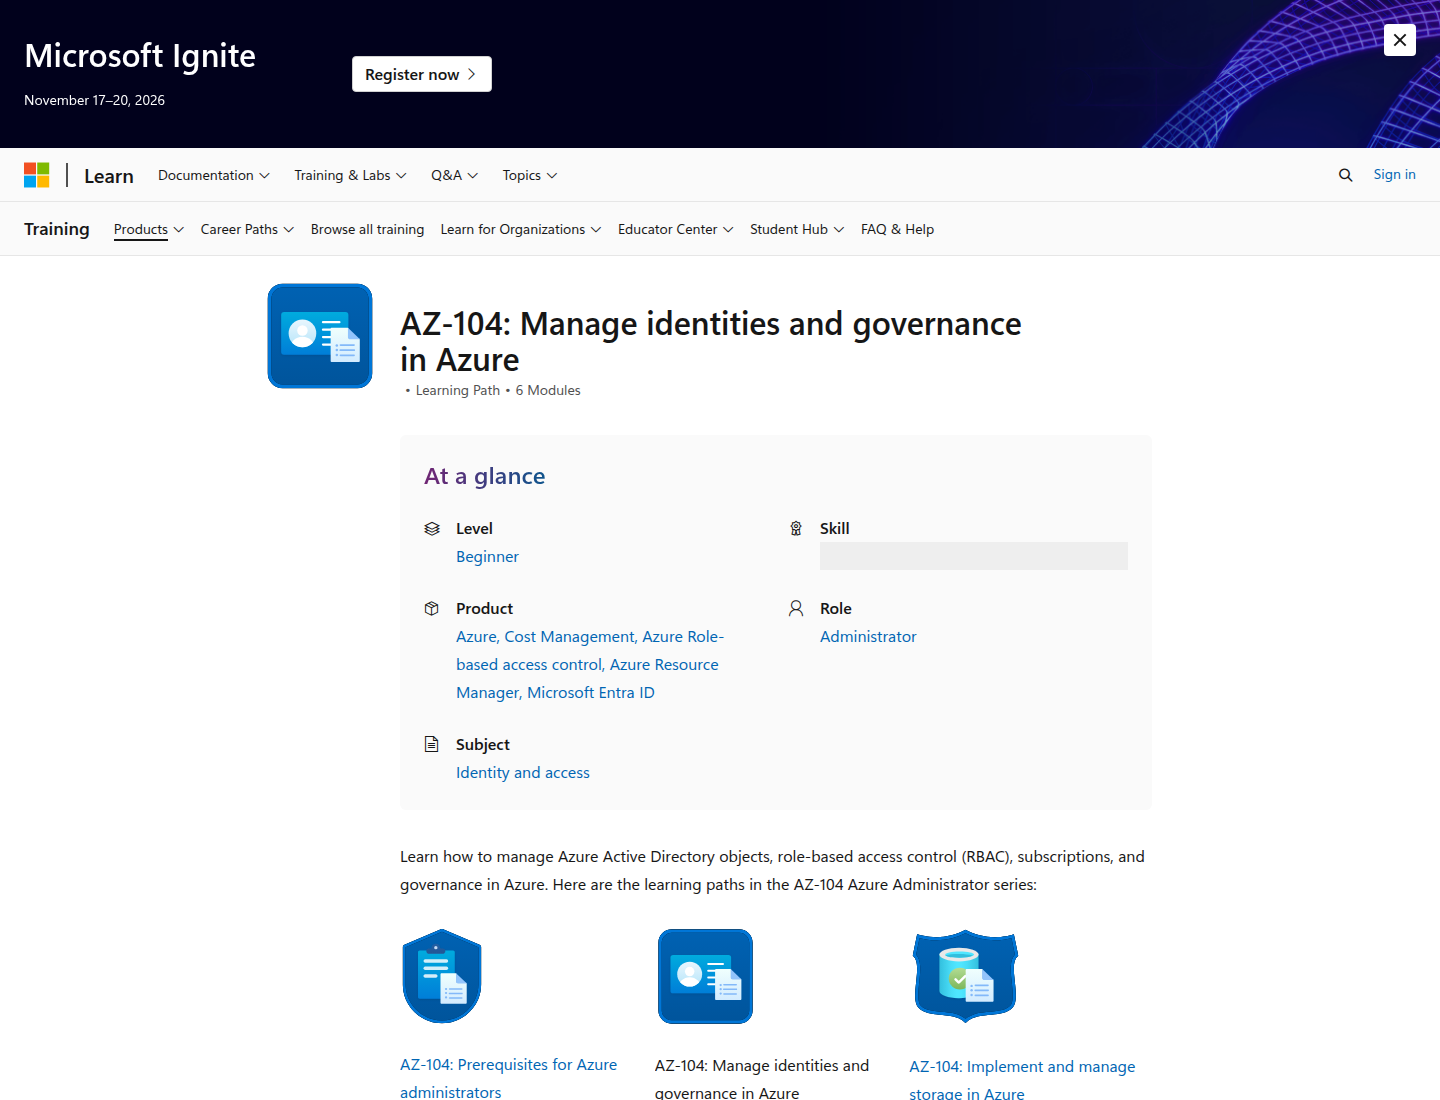Open AZ-104: Implement and manage storage link

(x=1022, y=1080)
